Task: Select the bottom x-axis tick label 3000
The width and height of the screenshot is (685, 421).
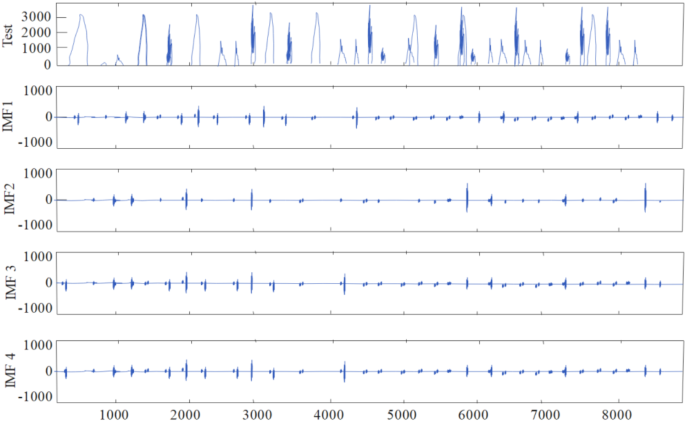Action: tap(258, 414)
